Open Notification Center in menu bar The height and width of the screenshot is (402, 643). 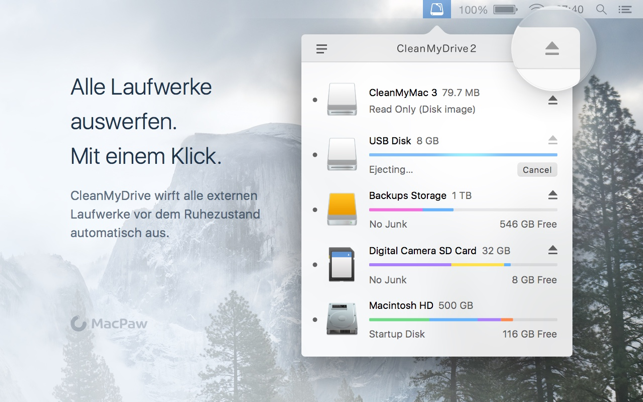pyautogui.click(x=625, y=9)
